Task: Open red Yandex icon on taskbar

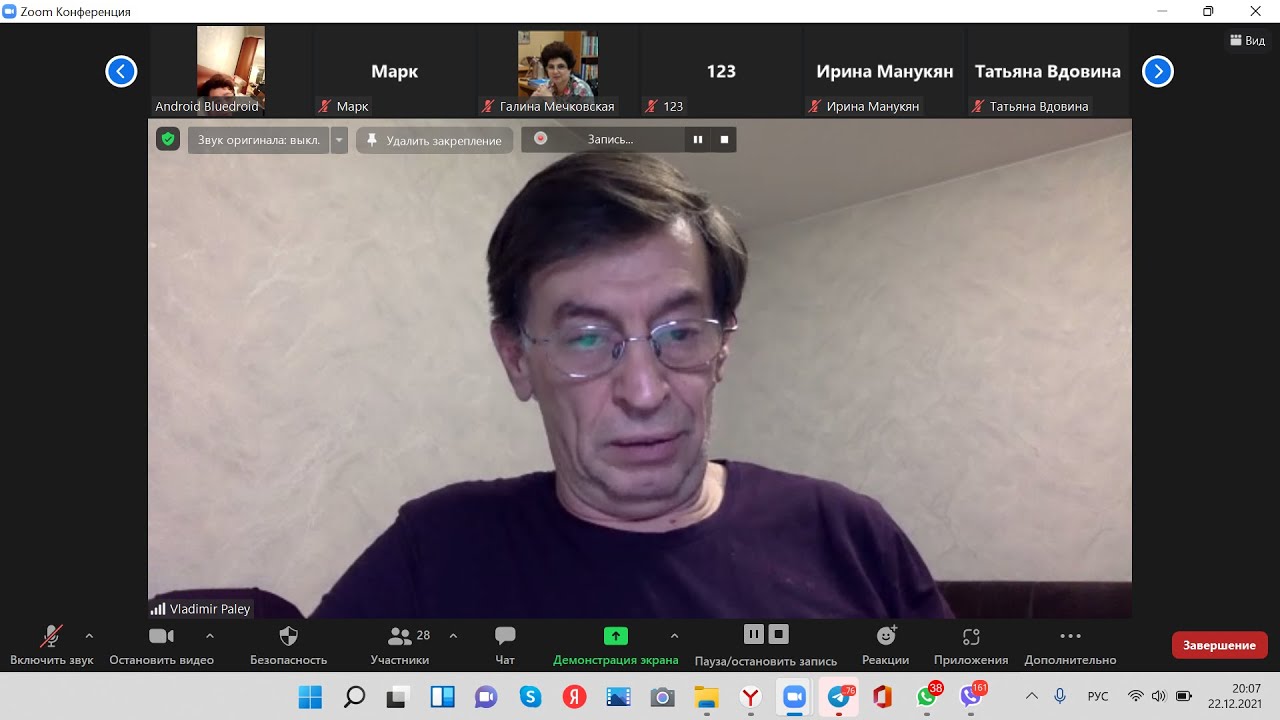Action: (574, 697)
